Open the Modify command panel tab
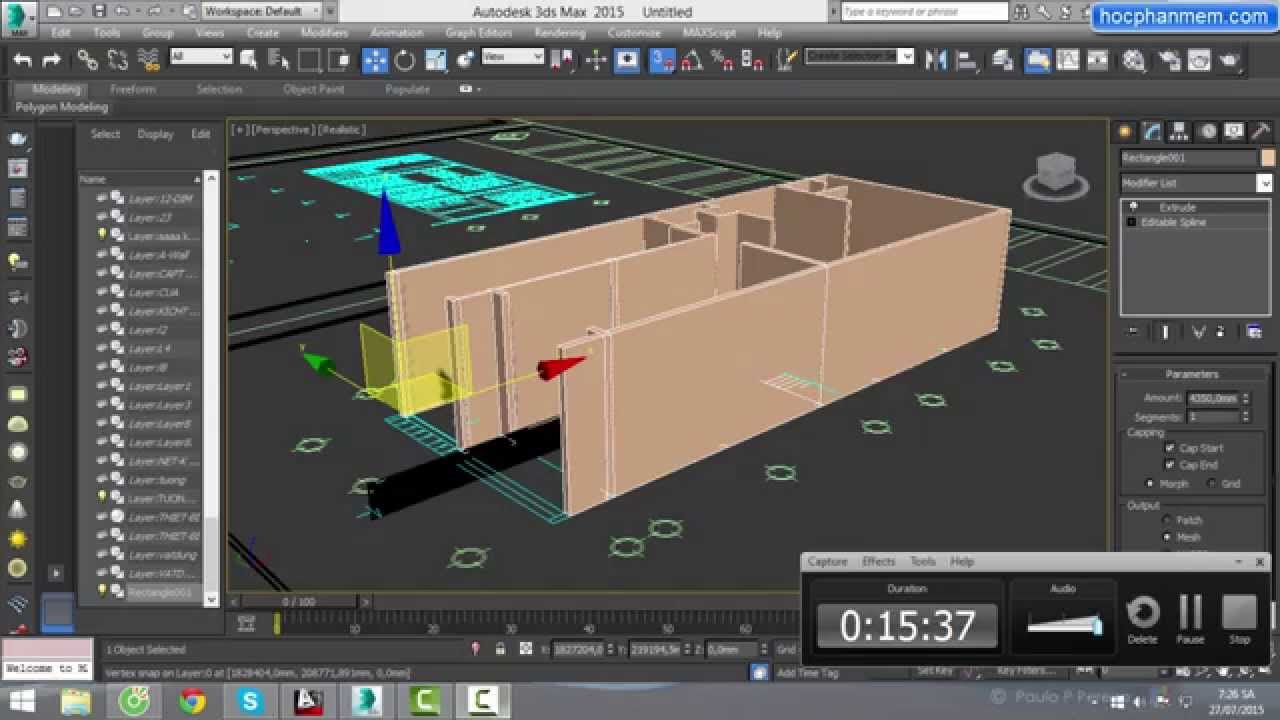The width and height of the screenshot is (1280, 720). click(x=1153, y=131)
